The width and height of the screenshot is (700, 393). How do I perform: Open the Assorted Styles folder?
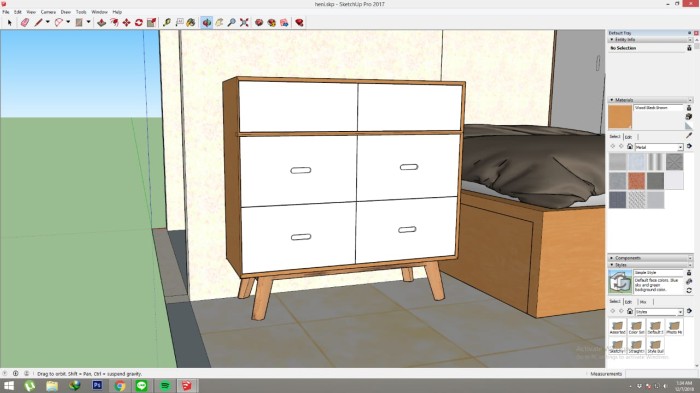pyautogui.click(x=617, y=327)
